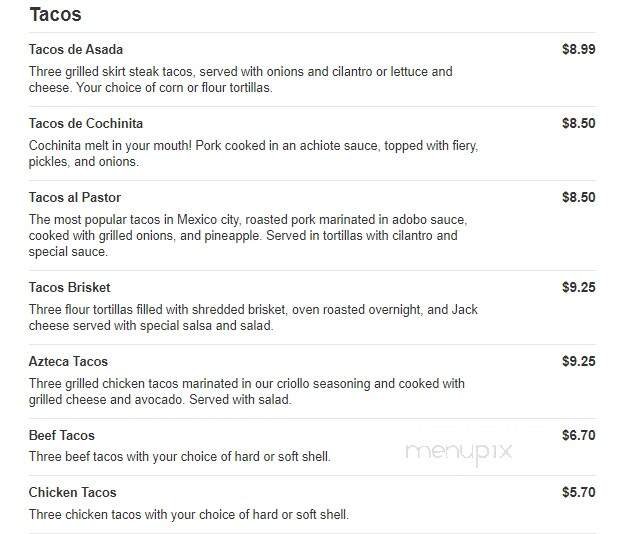Screen dimensions: 638x534
Task: Click the menupix watermark logo
Action: click(x=459, y=451)
